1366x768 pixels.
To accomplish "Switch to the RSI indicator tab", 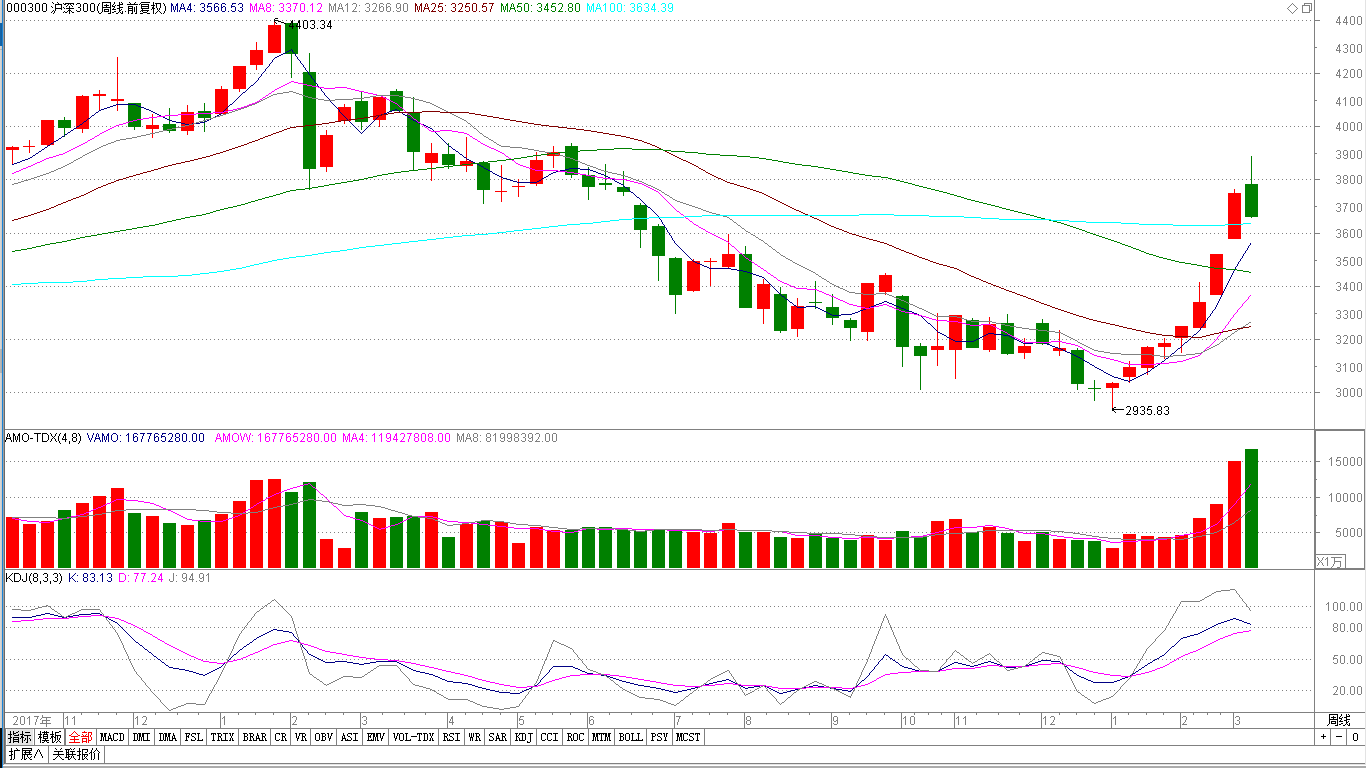I will 452,737.
